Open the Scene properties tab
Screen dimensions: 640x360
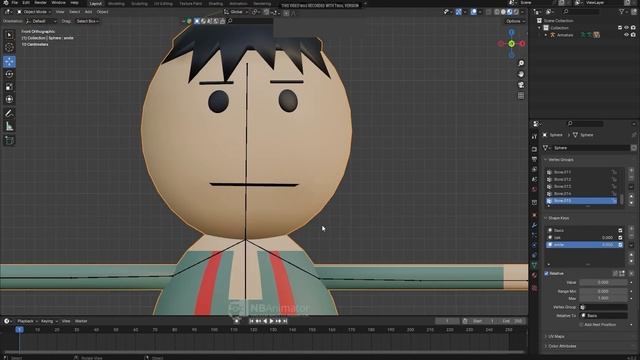pyautogui.click(x=534, y=180)
